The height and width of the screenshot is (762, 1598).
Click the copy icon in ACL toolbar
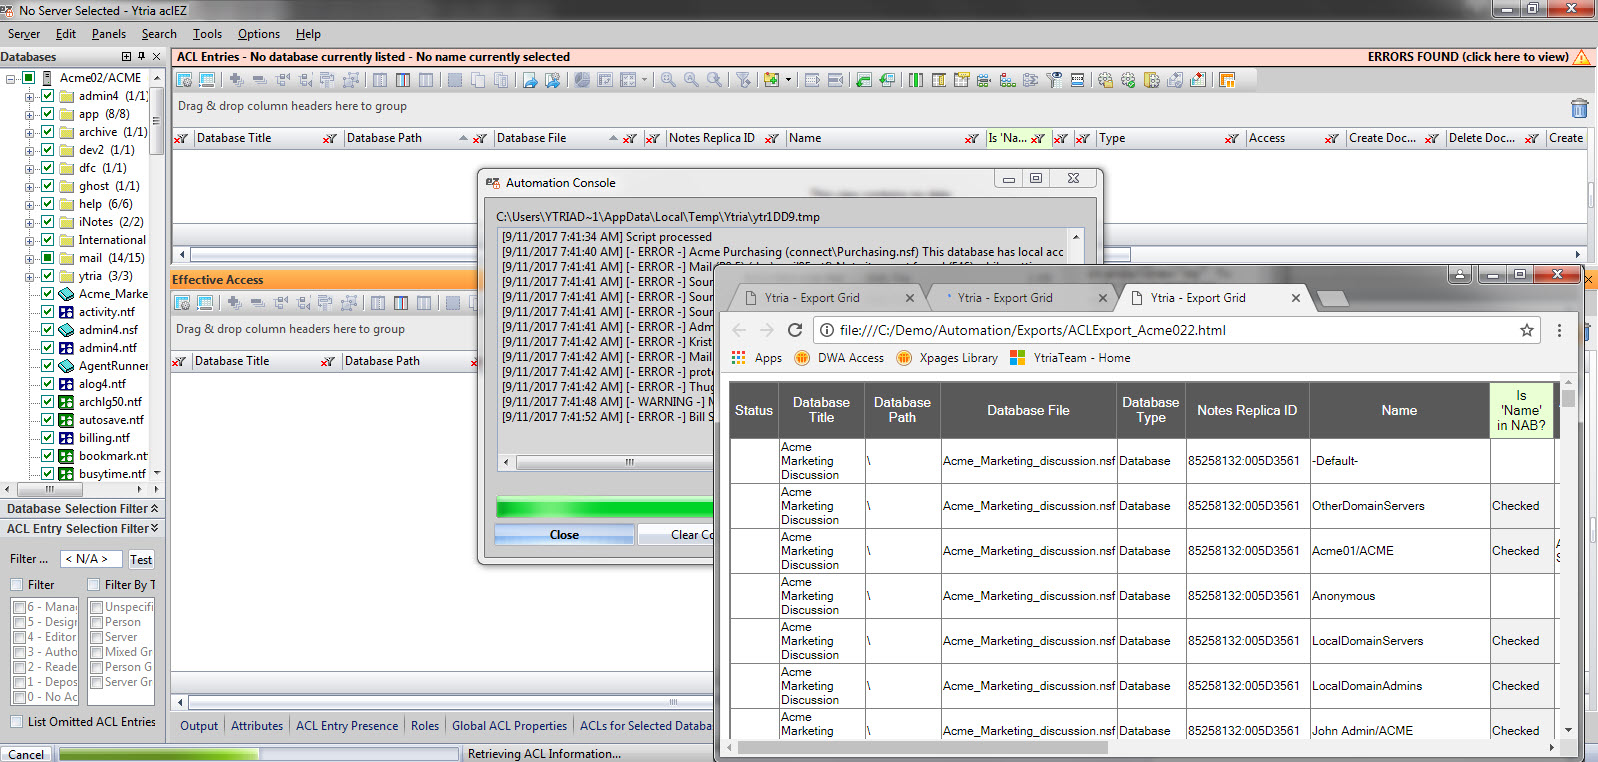478,80
